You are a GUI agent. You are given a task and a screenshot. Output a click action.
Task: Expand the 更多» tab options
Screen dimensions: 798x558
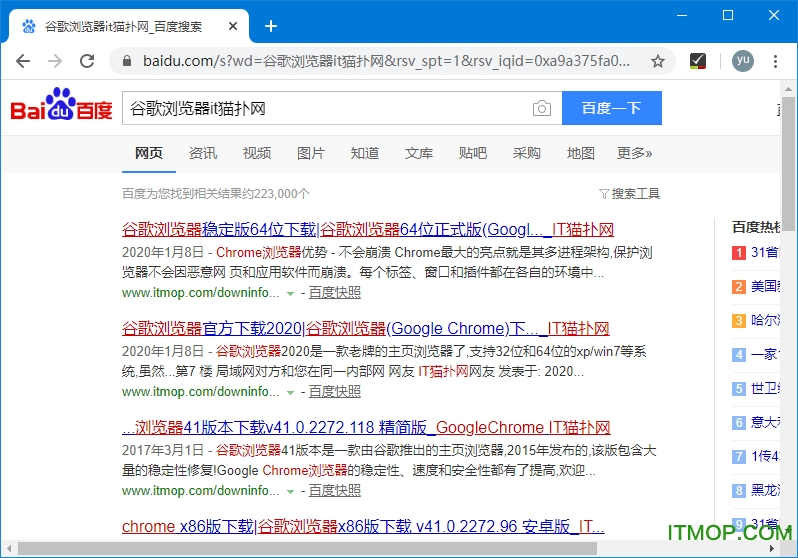[634, 153]
